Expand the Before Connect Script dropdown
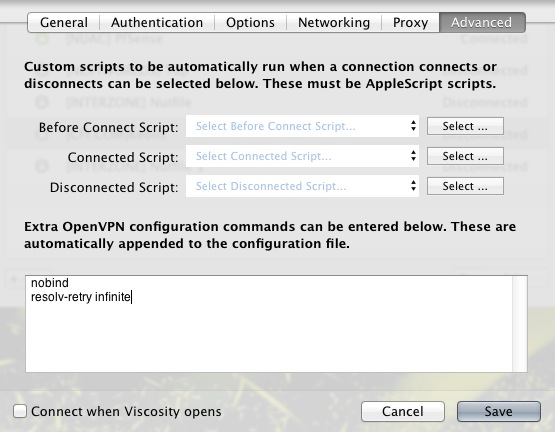The image size is (555, 432). pos(302,126)
